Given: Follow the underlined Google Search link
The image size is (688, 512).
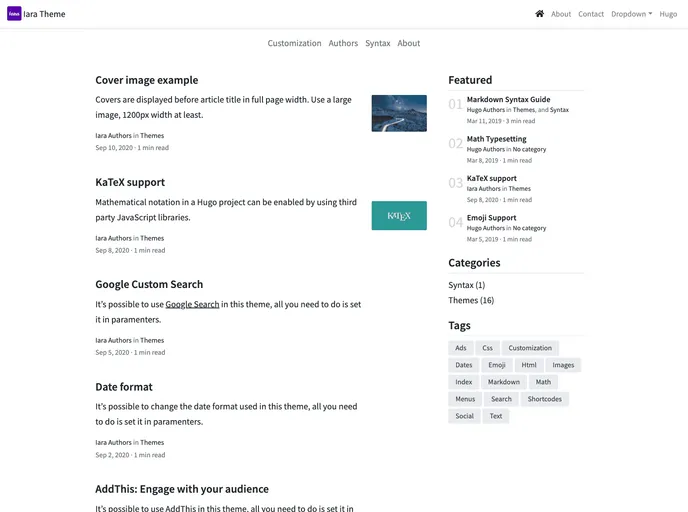Looking at the screenshot, I should pos(192,304).
